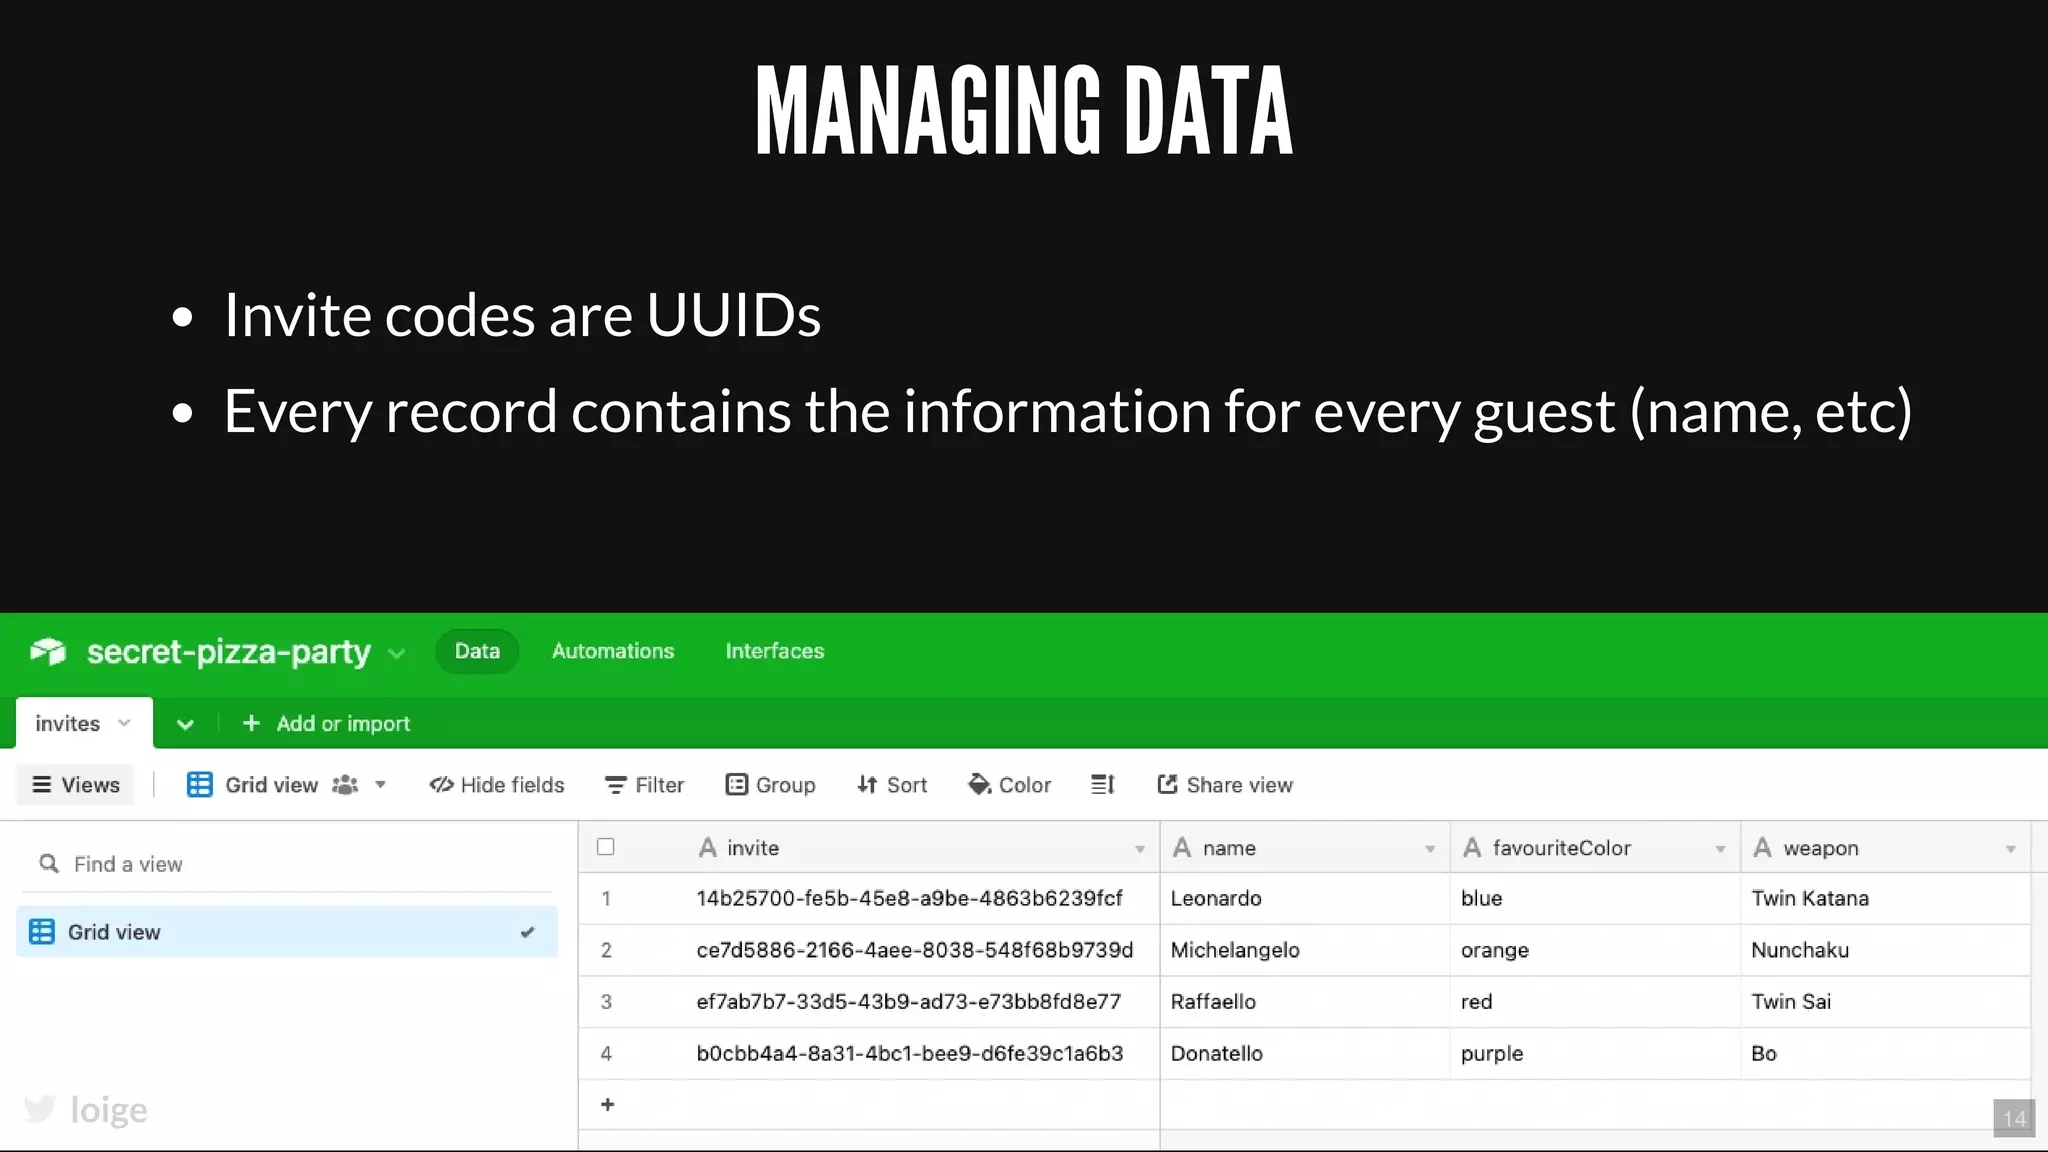
Task: Open the Interfaces tab
Action: 775,651
